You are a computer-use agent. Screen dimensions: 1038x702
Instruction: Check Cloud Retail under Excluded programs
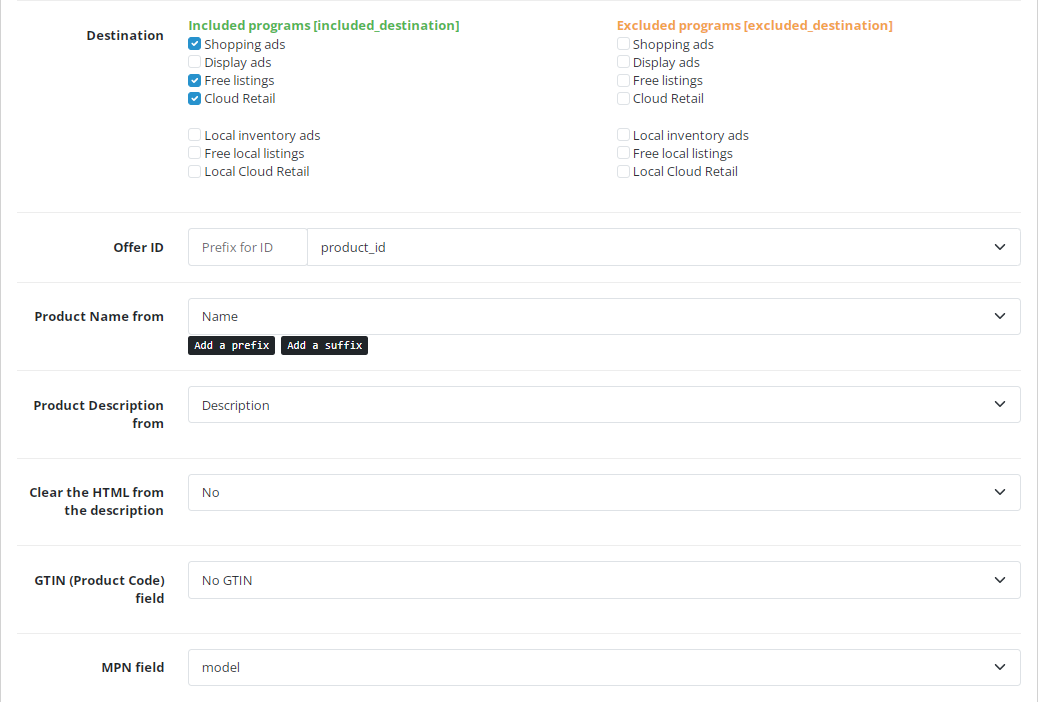623,98
